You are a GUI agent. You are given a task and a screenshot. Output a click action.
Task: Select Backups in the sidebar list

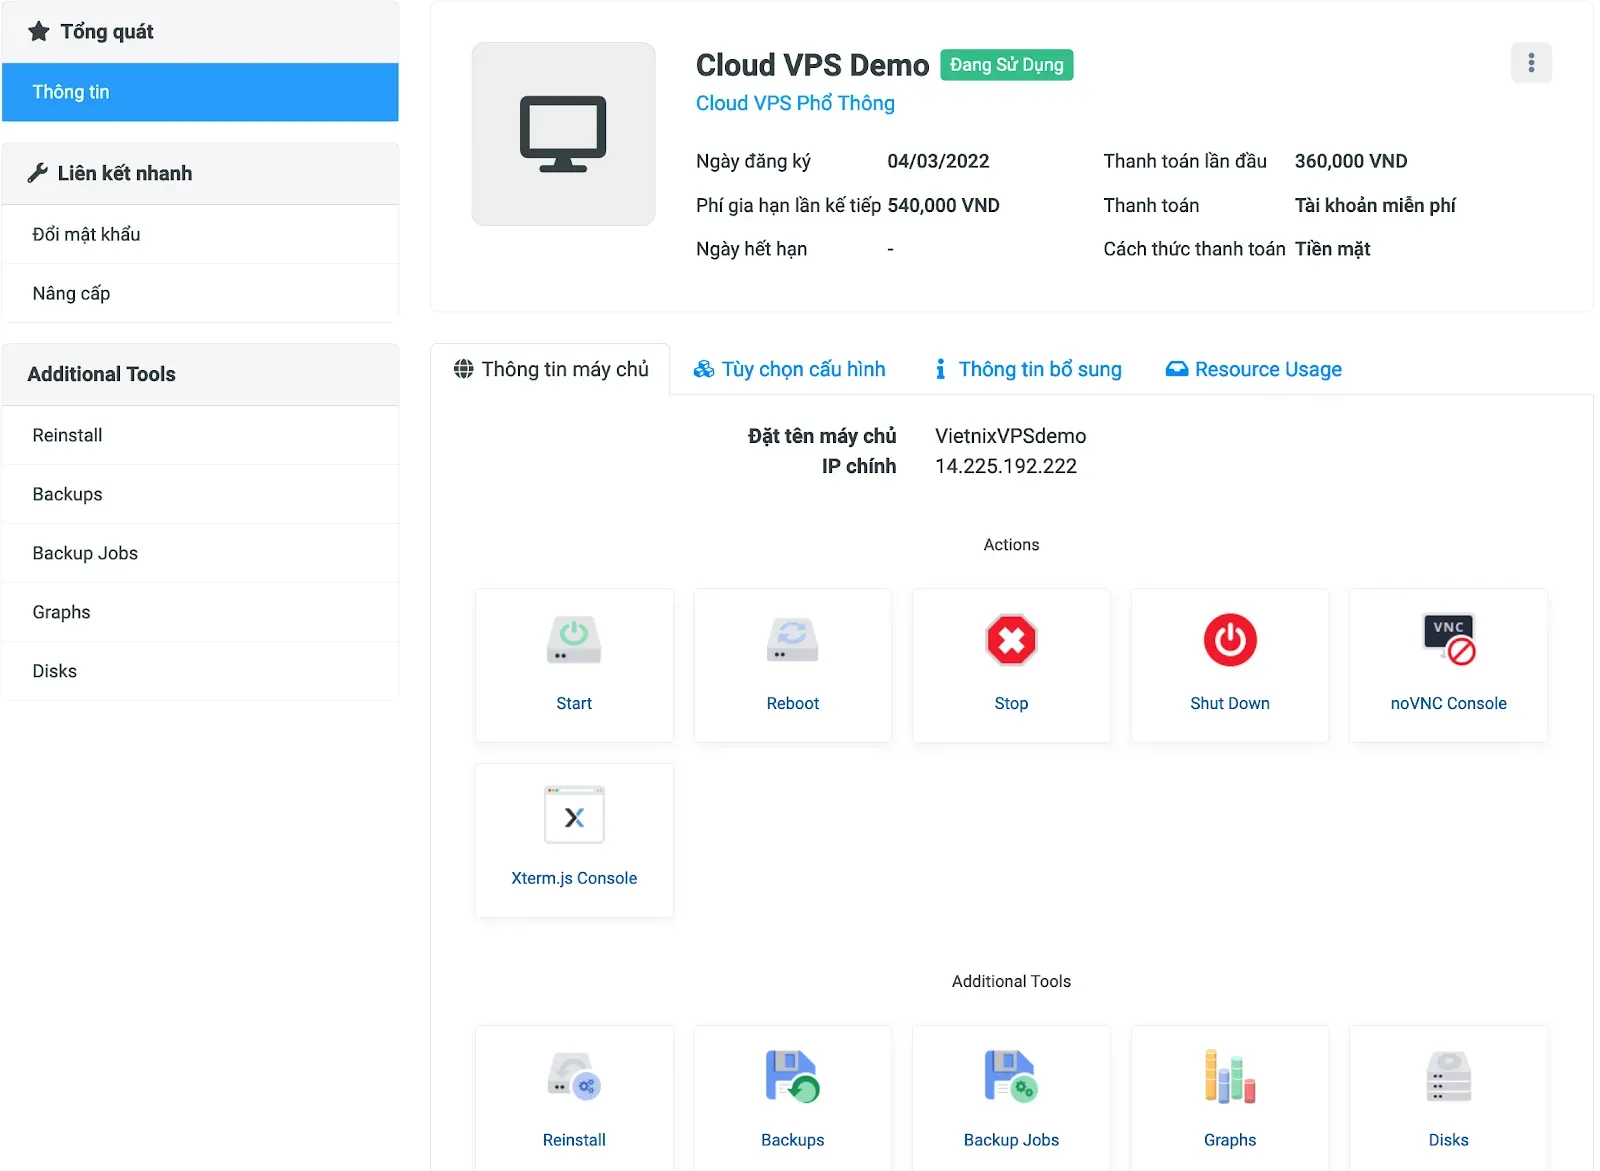point(200,494)
